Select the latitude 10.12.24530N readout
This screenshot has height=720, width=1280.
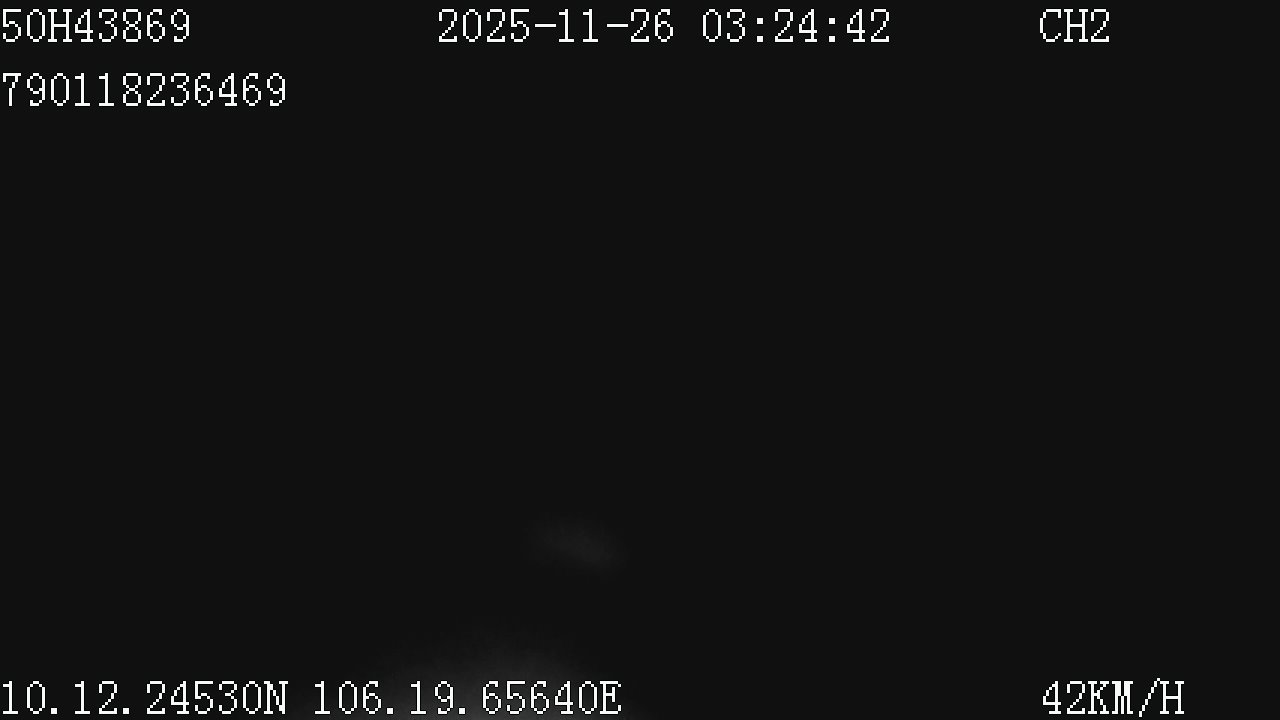[x=144, y=698]
